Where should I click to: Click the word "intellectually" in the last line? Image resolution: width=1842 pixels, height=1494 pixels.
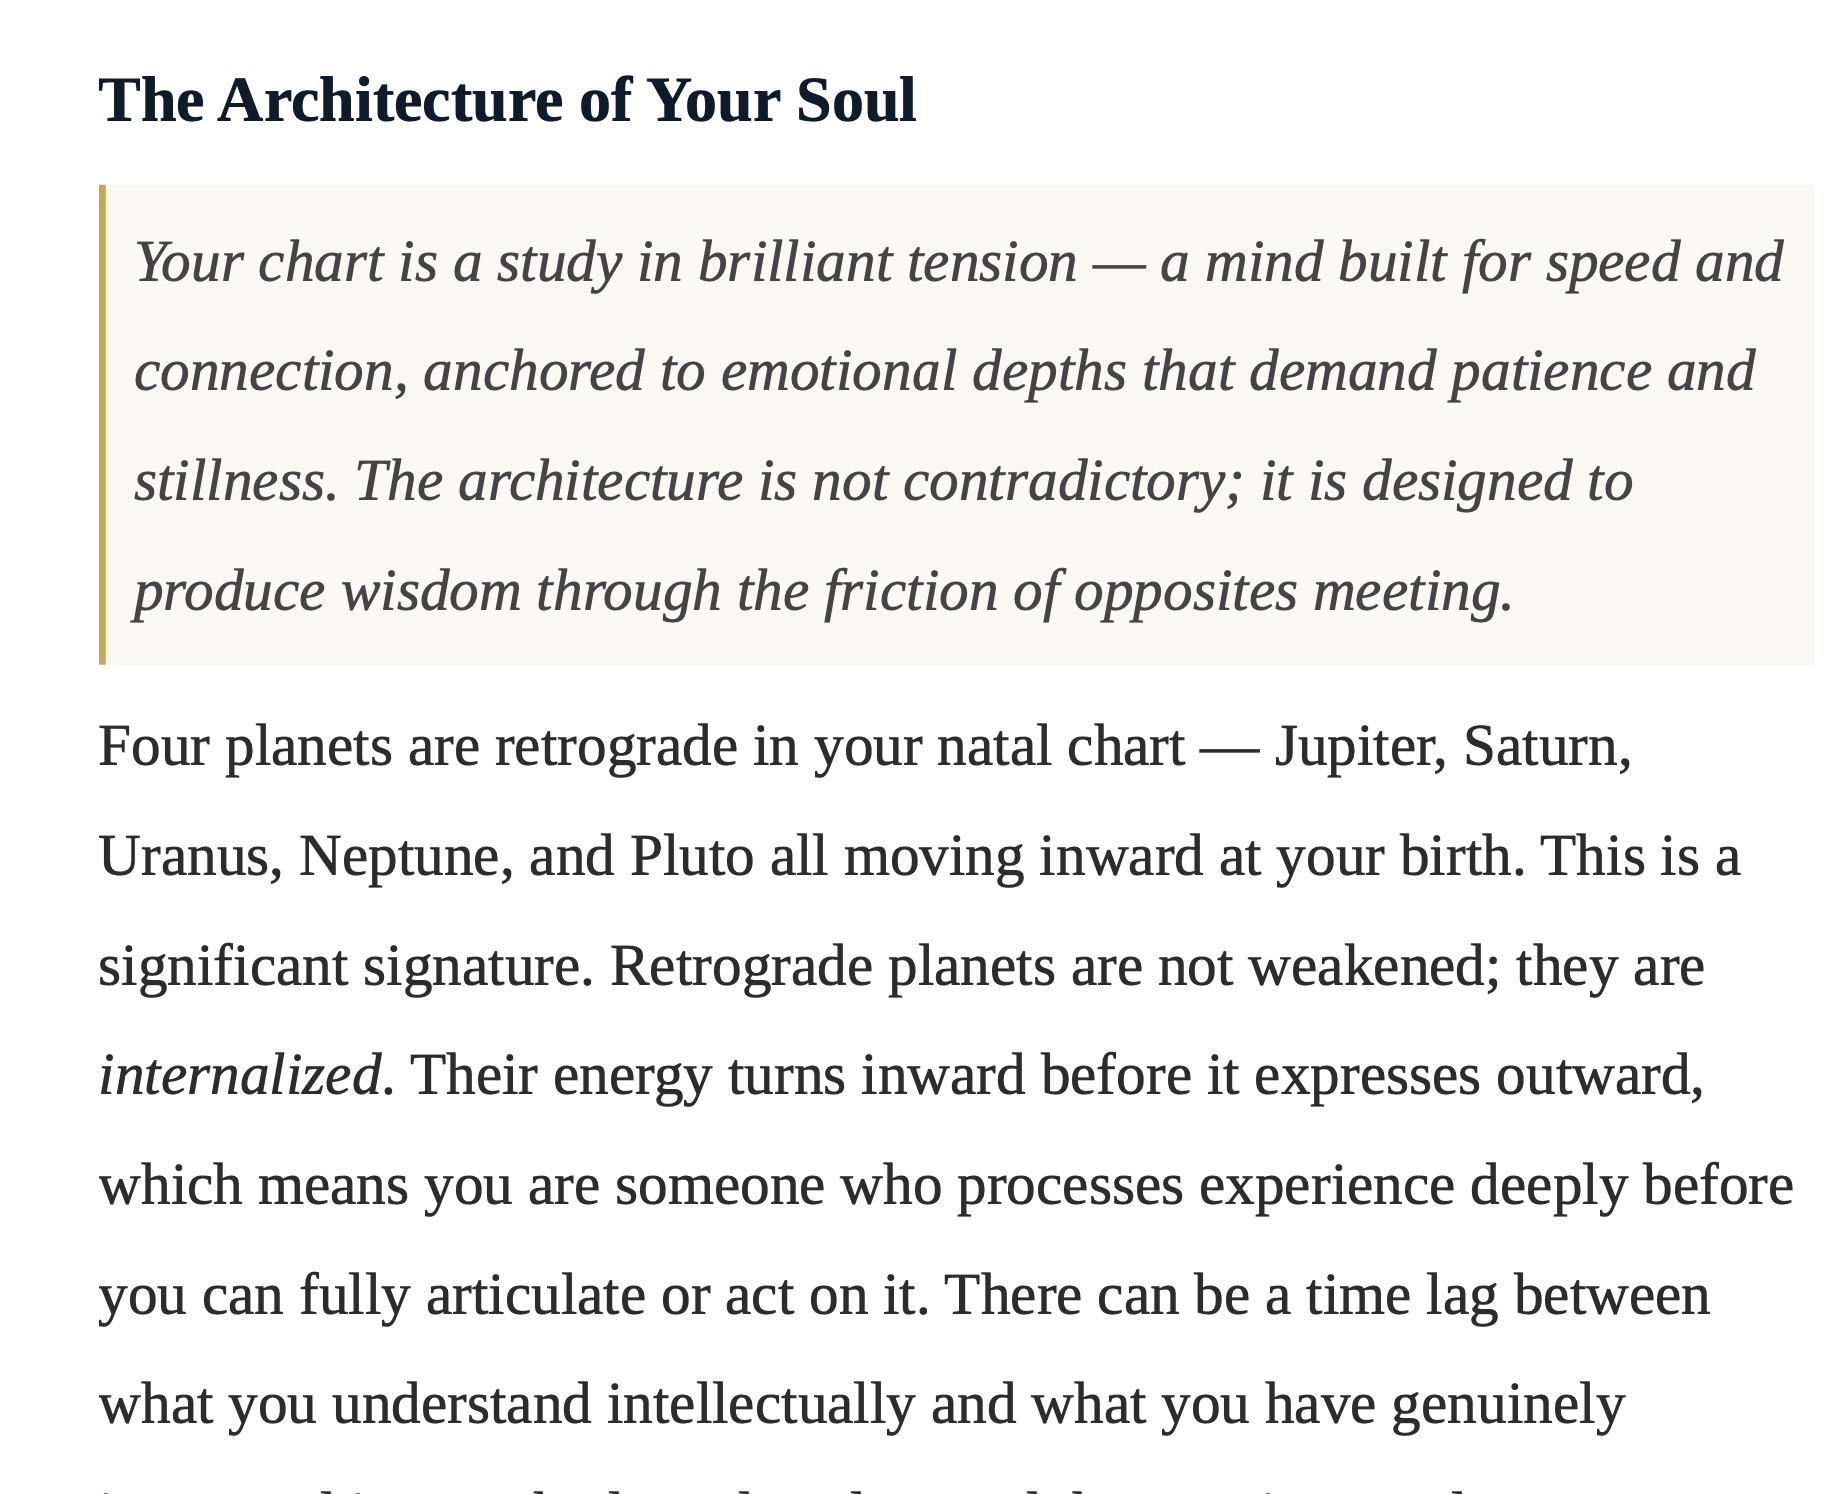[761, 1404]
